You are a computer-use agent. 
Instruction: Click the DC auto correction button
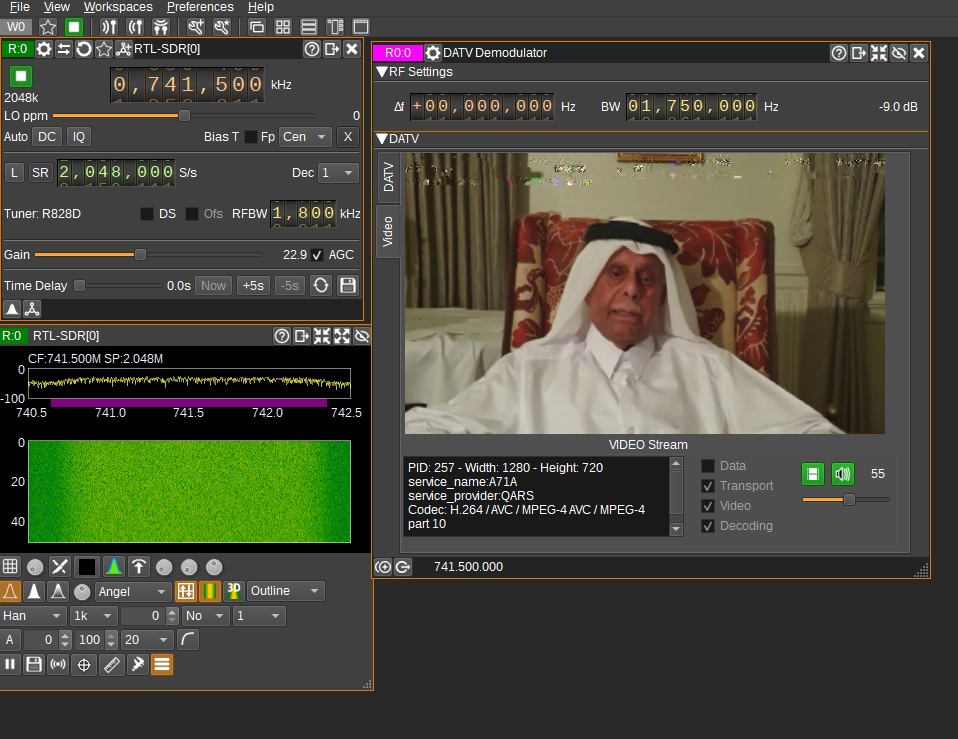click(47, 137)
